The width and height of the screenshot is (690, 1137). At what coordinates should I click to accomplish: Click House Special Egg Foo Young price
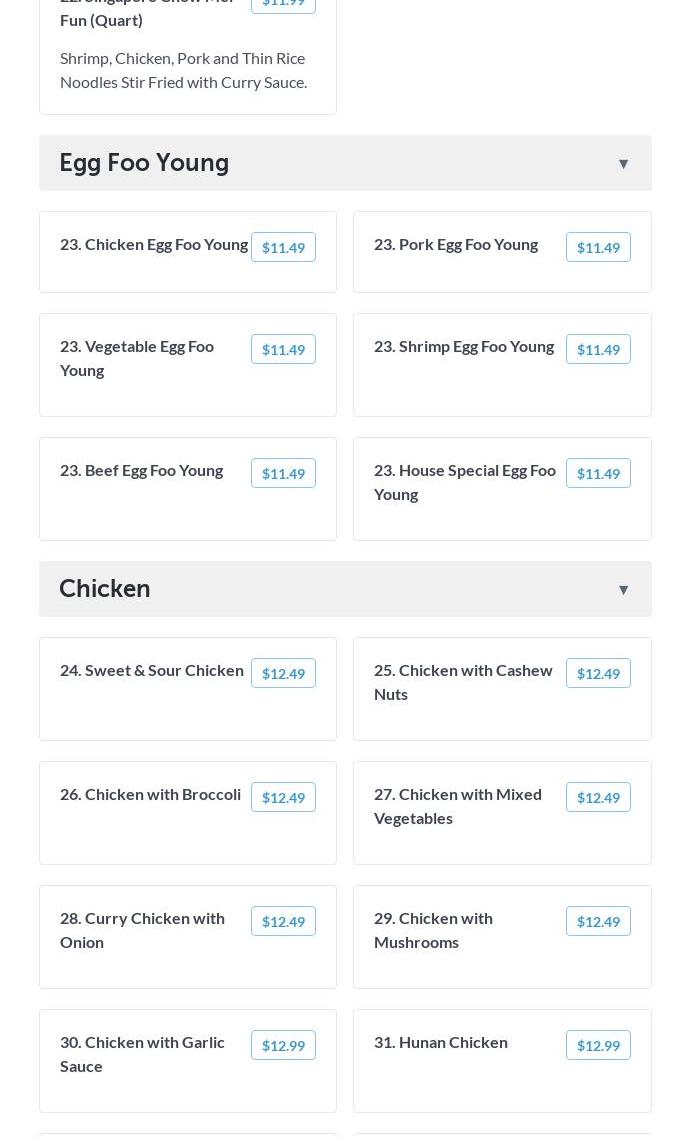(x=598, y=474)
